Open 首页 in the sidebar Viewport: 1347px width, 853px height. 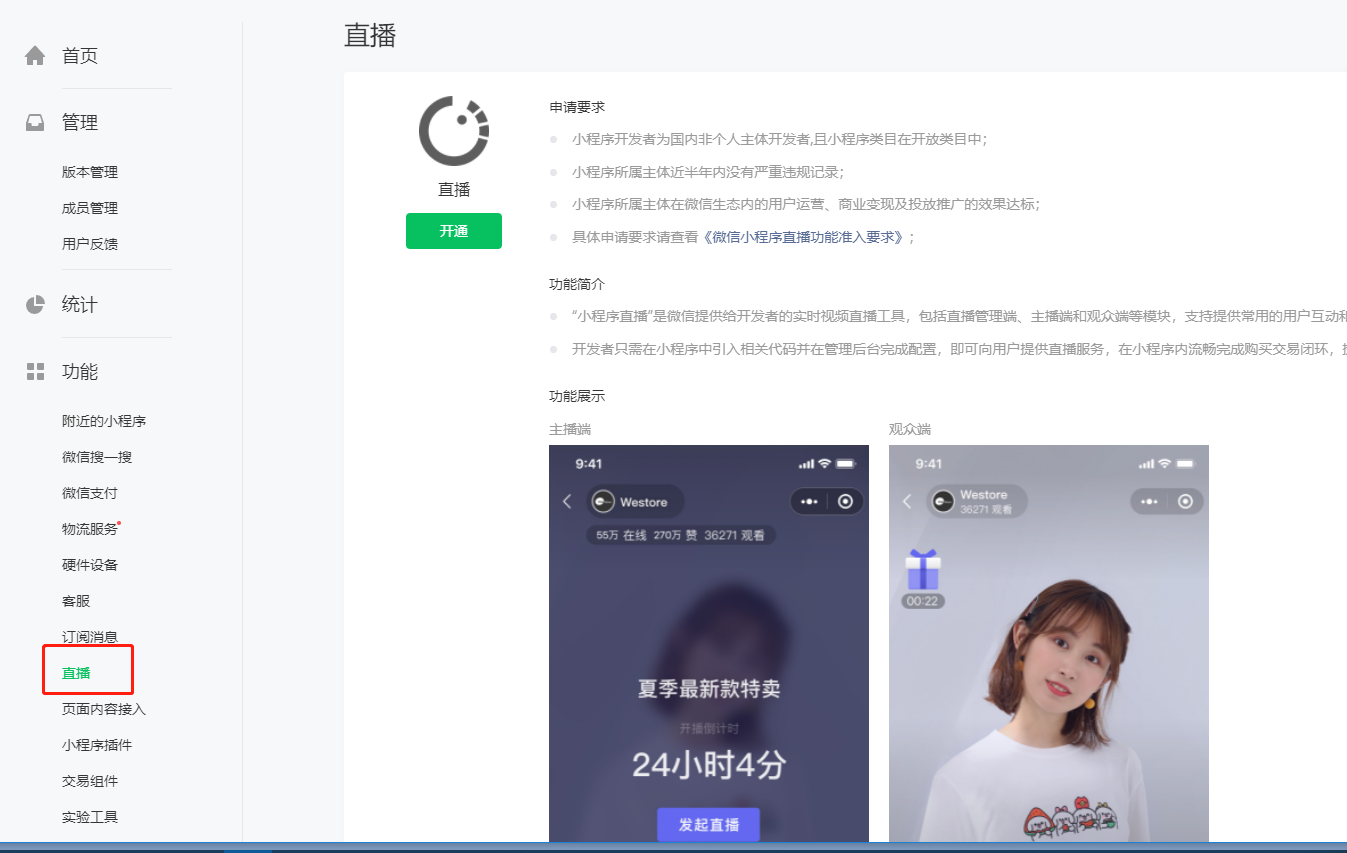click(x=80, y=56)
